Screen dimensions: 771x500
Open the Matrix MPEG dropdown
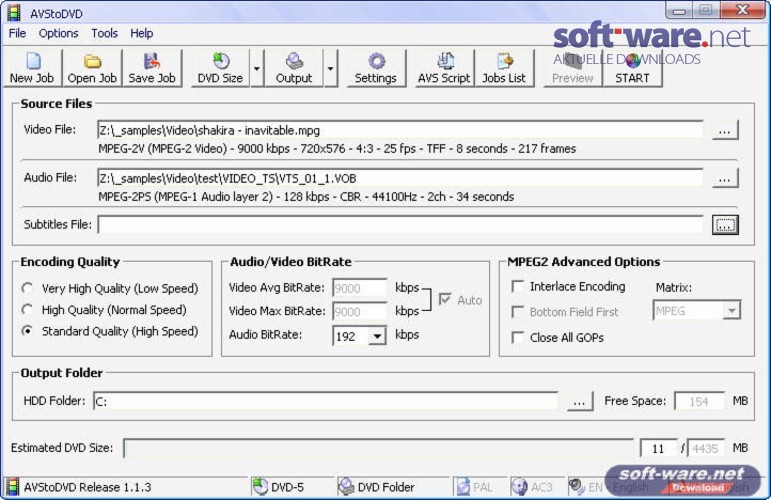(x=732, y=311)
